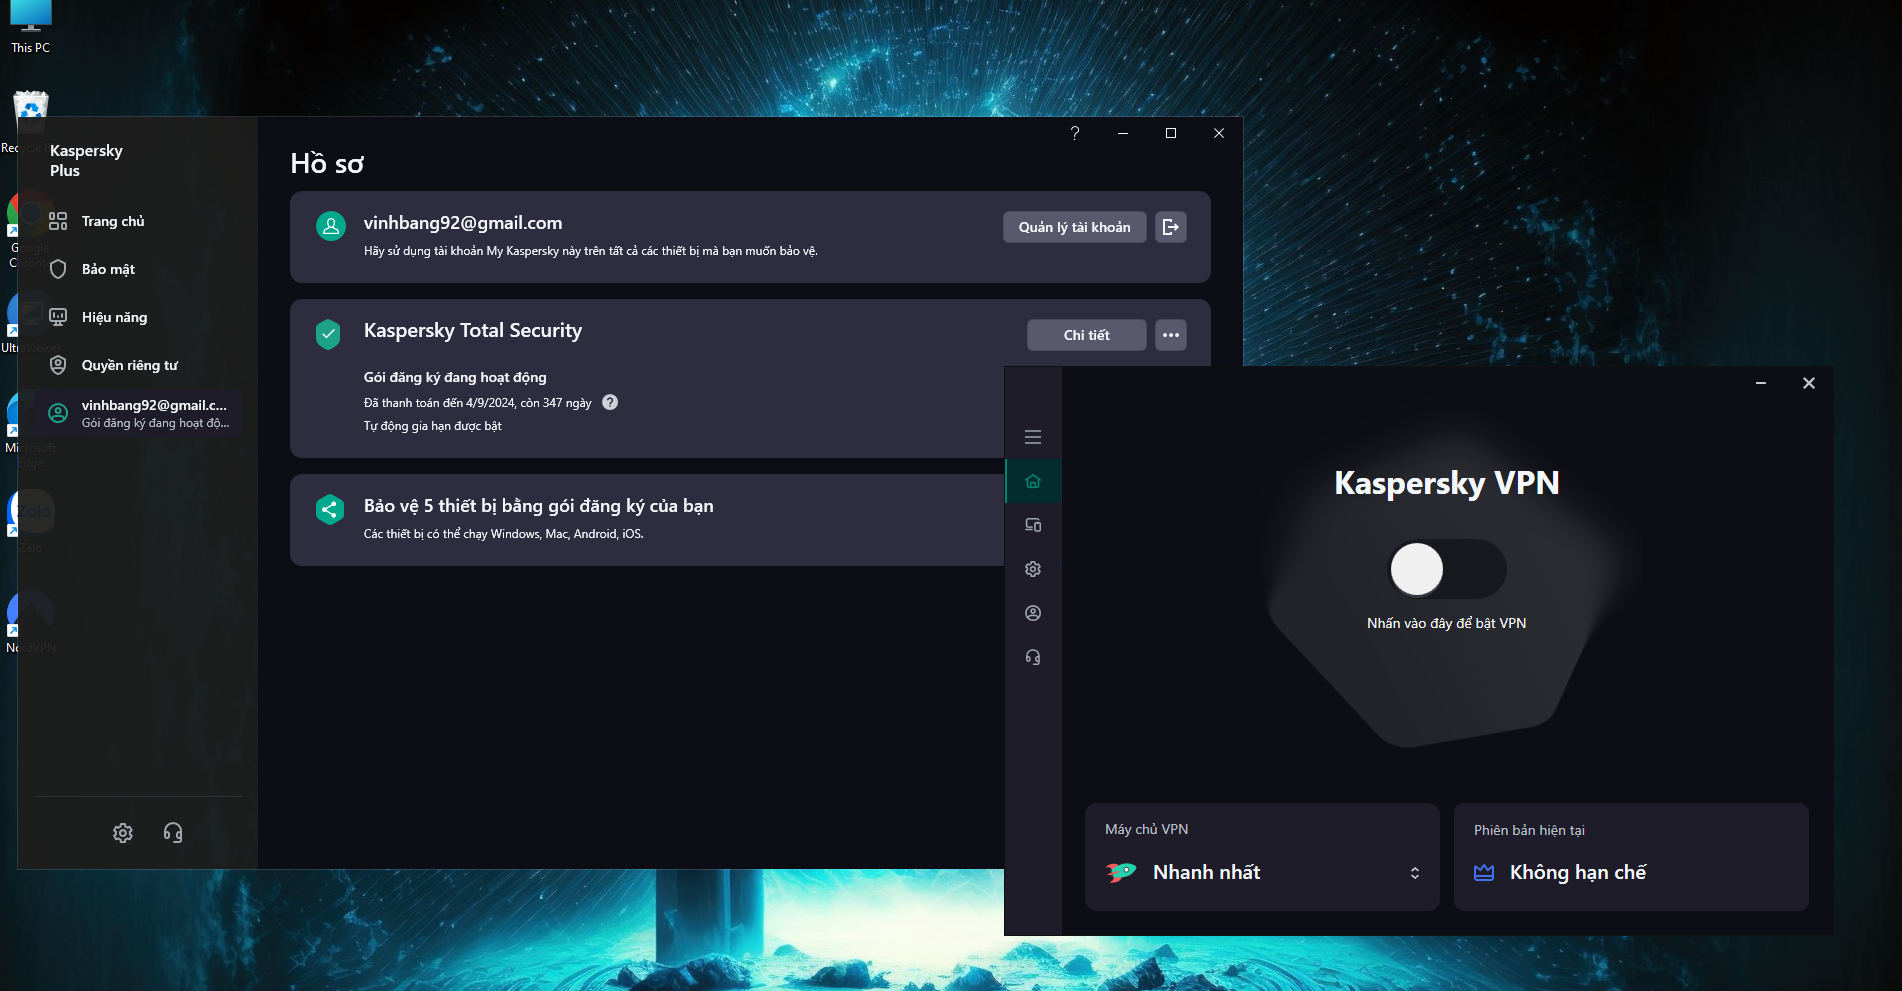Click the green shield icon of Total Security

[328, 334]
